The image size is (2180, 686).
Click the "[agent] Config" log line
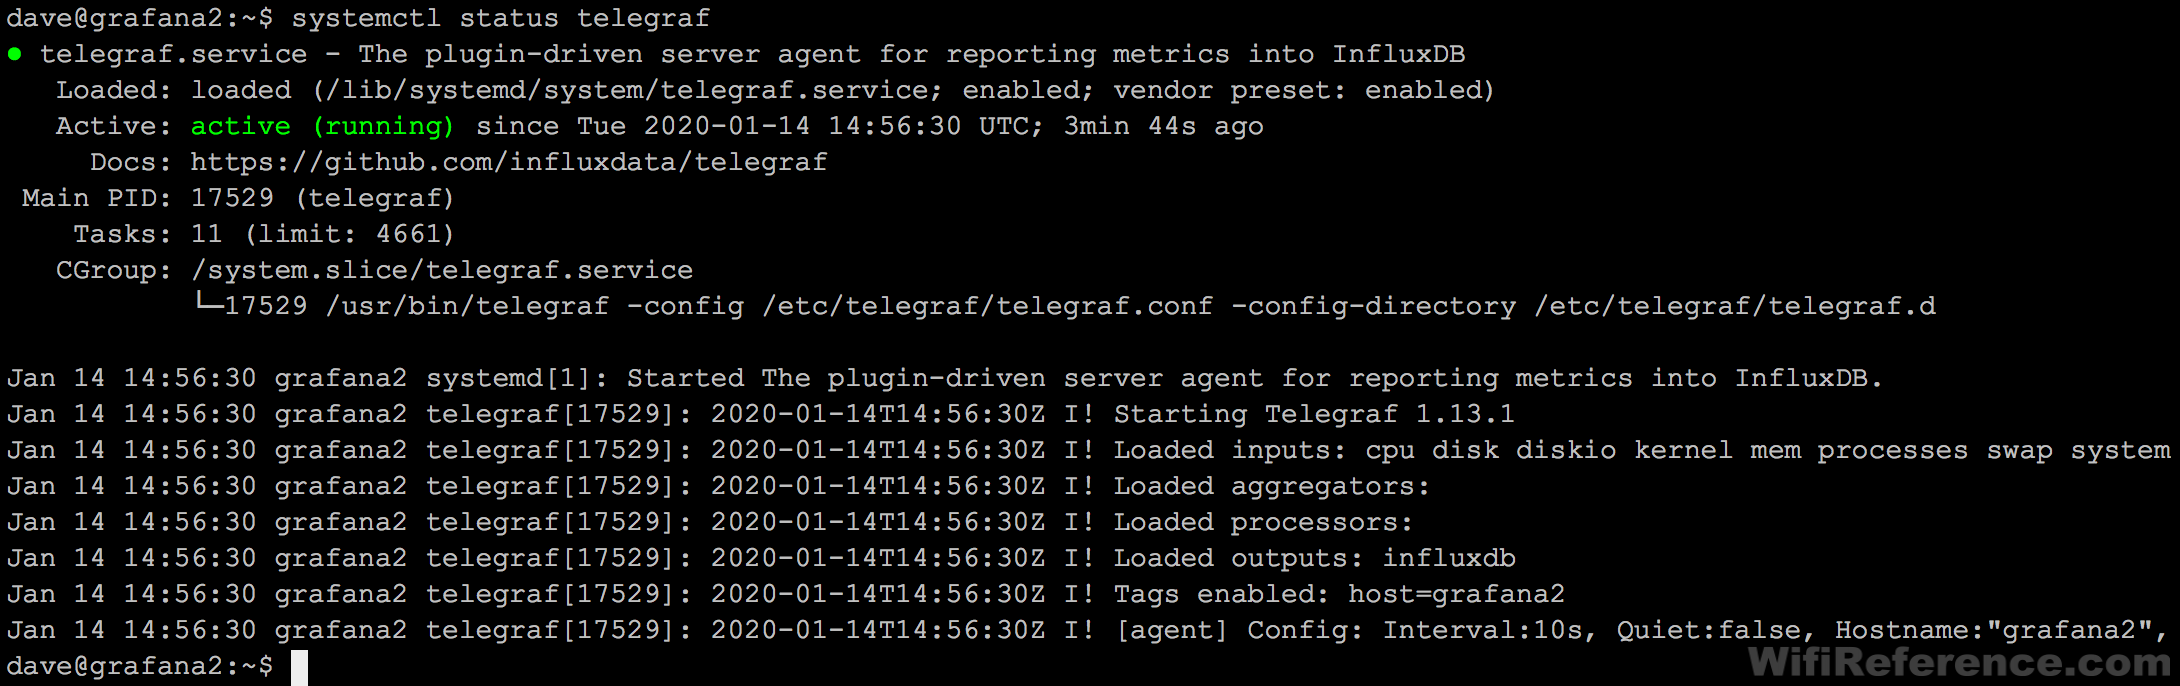point(1640,630)
